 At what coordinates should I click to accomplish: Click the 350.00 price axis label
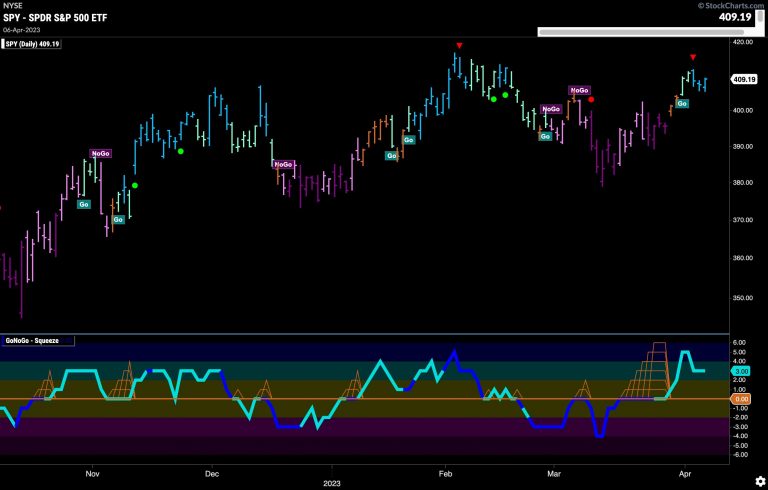743,298
